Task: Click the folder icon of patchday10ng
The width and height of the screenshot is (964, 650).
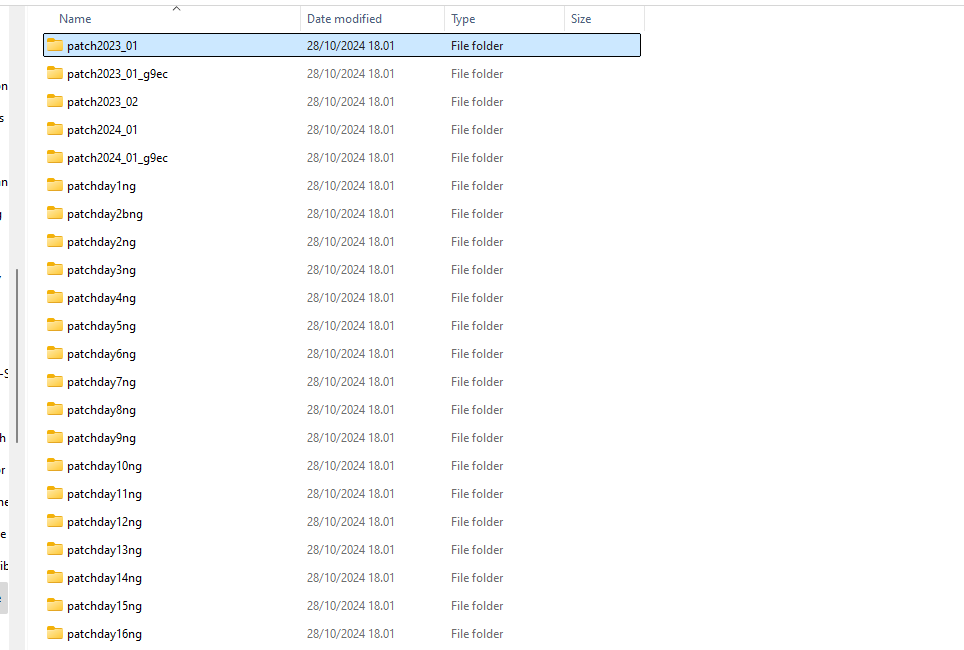Action: (x=55, y=465)
